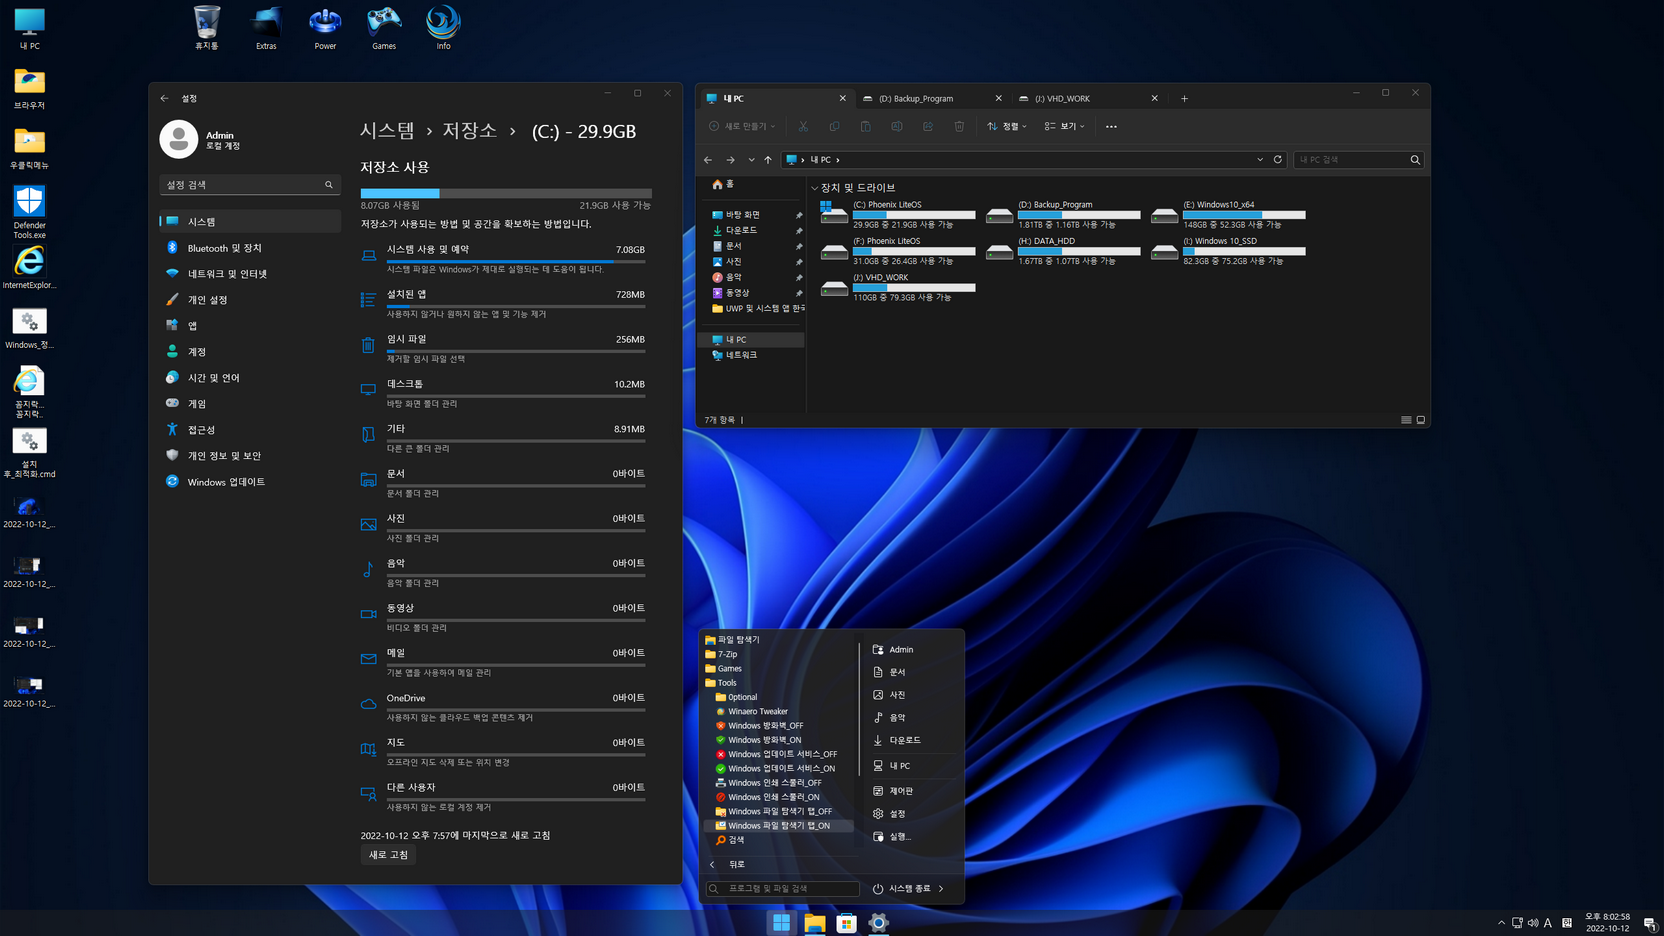Select Bluetooth 및 장치 in Settings sidebar
The width and height of the screenshot is (1664, 936).
[x=249, y=248]
